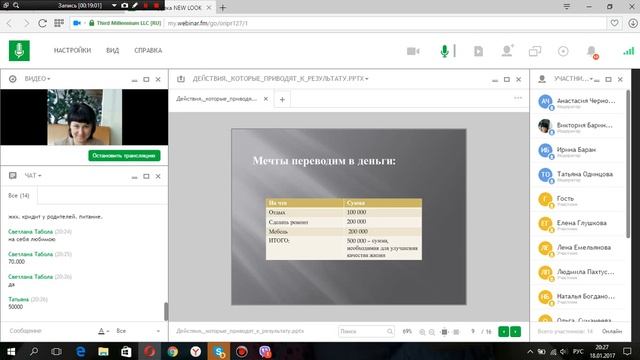This screenshot has height=360, width=640.
Task: Select the Все (14) chat tab
Action: click(x=19, y=196)
